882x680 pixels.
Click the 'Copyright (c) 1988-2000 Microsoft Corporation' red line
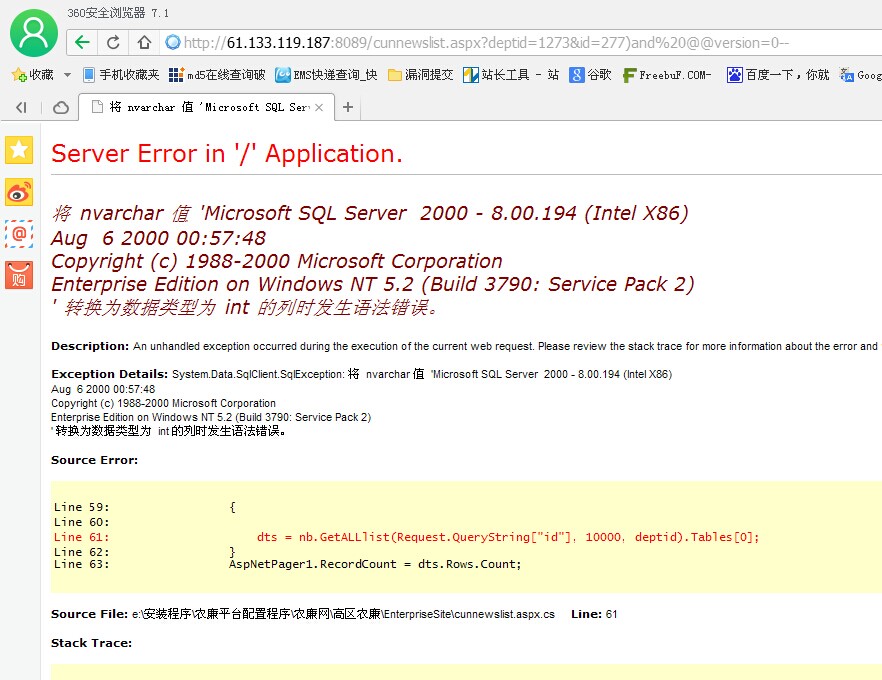[277, 261]
